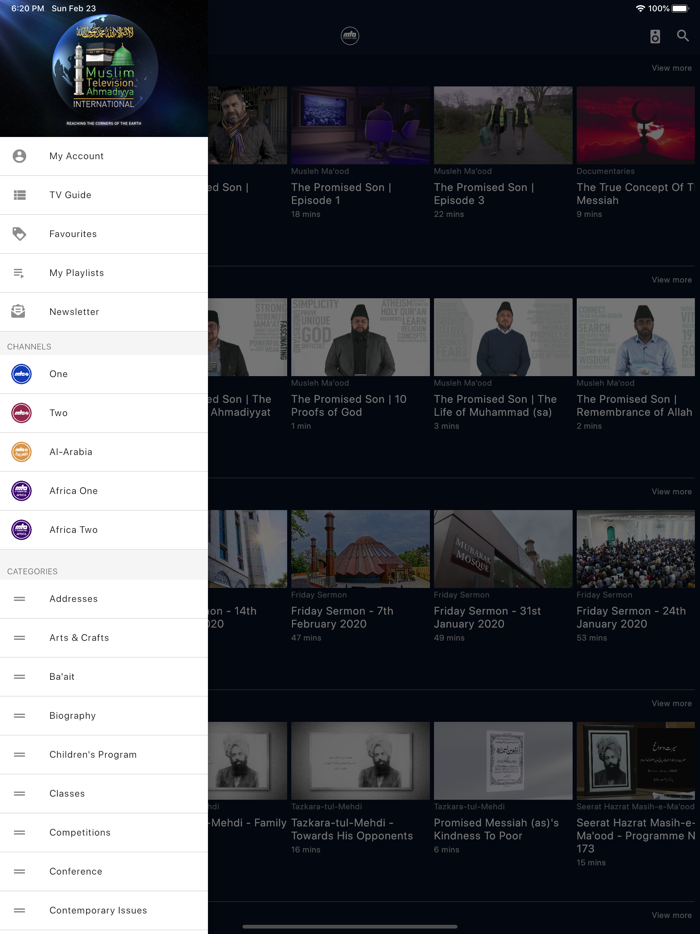
Task: Tap the Favourites tag icon
Action: 19,234
